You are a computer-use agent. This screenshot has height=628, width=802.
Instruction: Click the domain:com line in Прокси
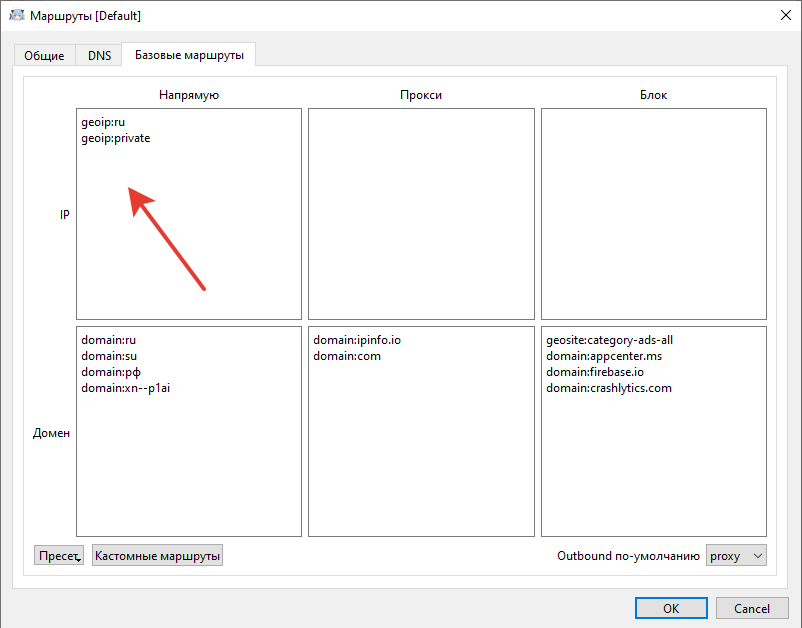[347, 356]
